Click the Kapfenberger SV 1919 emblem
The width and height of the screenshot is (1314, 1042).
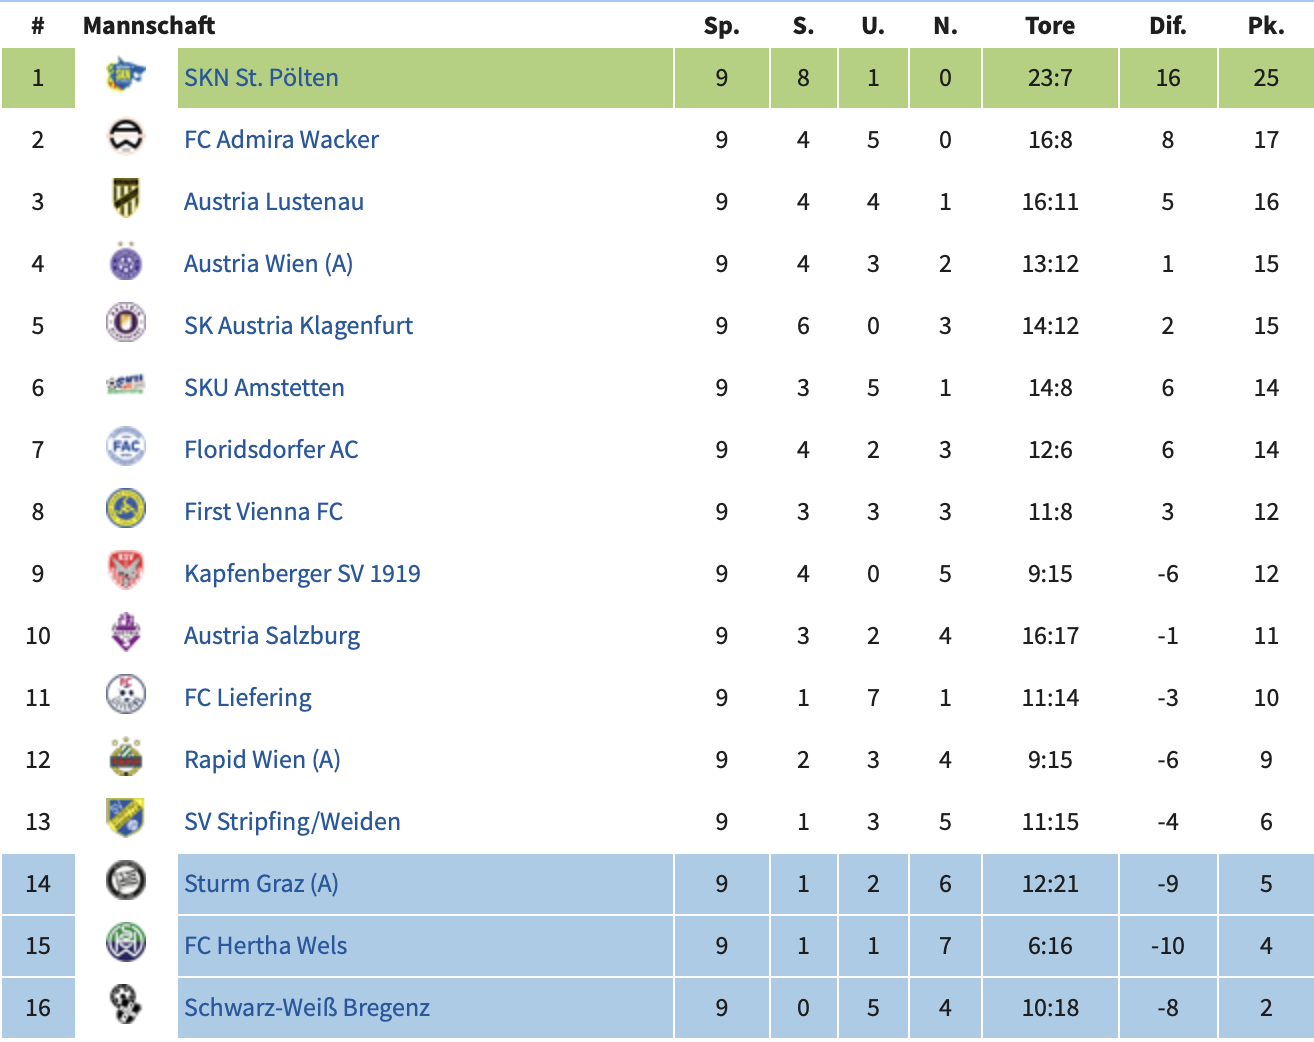click(x=126, y=572)
